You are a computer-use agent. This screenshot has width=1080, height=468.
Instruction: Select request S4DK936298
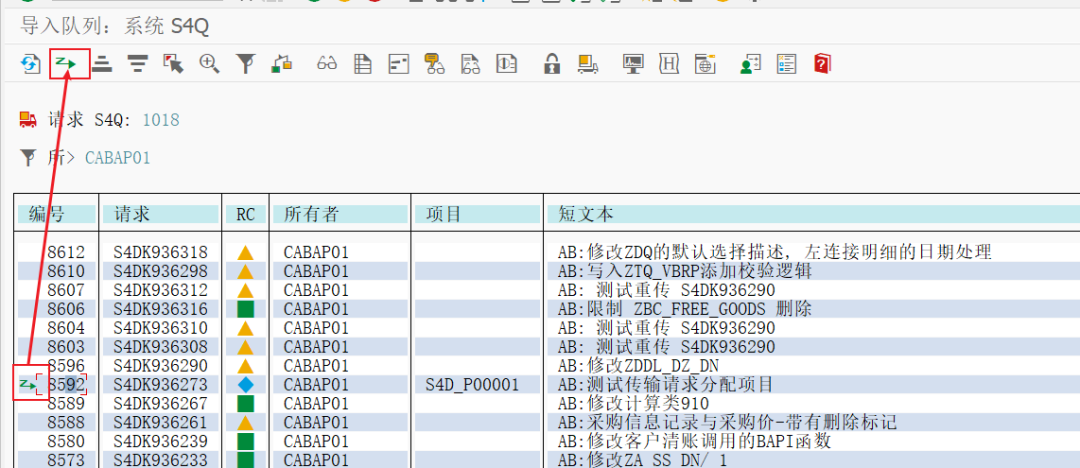point(160,271)
